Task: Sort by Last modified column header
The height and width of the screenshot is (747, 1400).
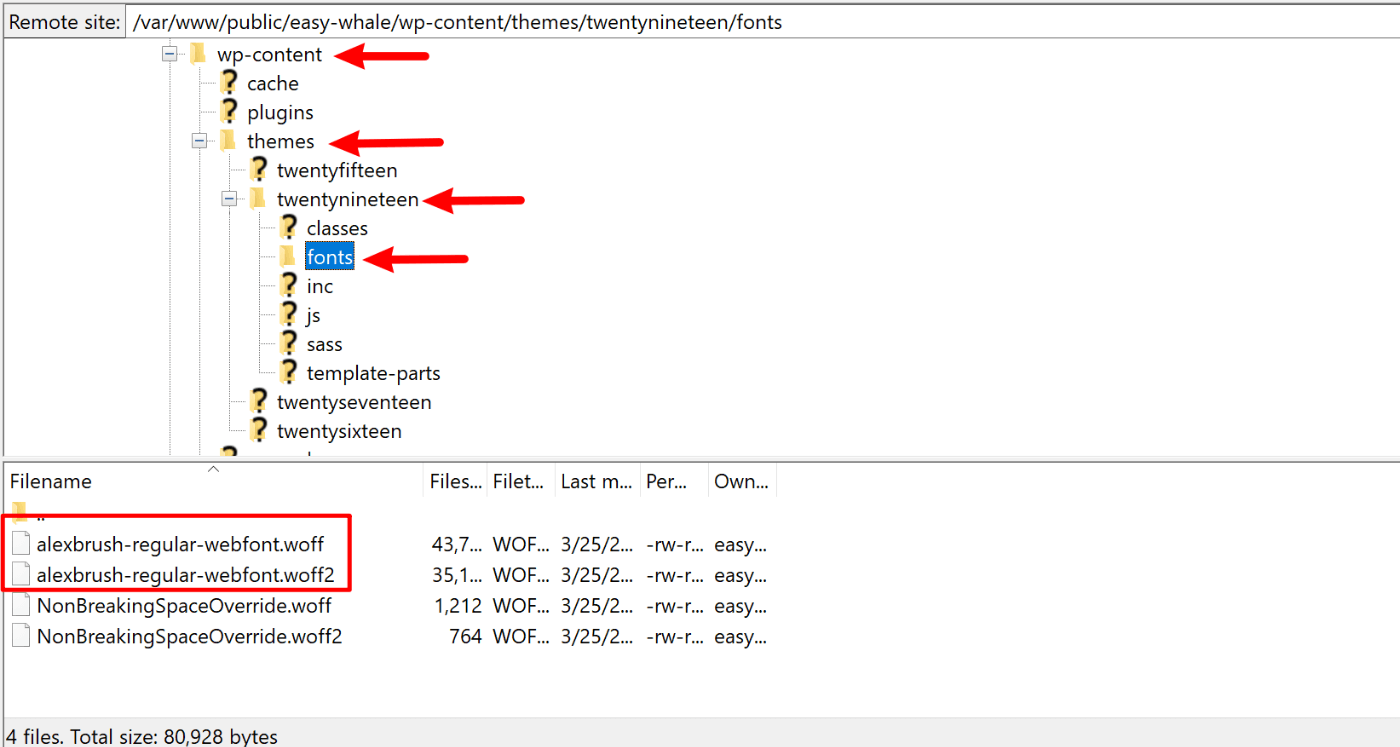Action: (x=597, y=481)
